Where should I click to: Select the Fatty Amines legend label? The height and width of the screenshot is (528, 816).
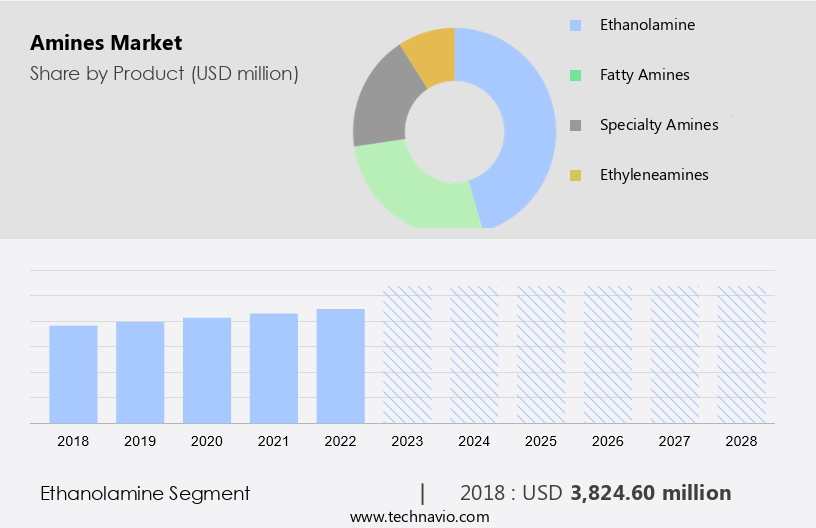[x=644, y=75]
